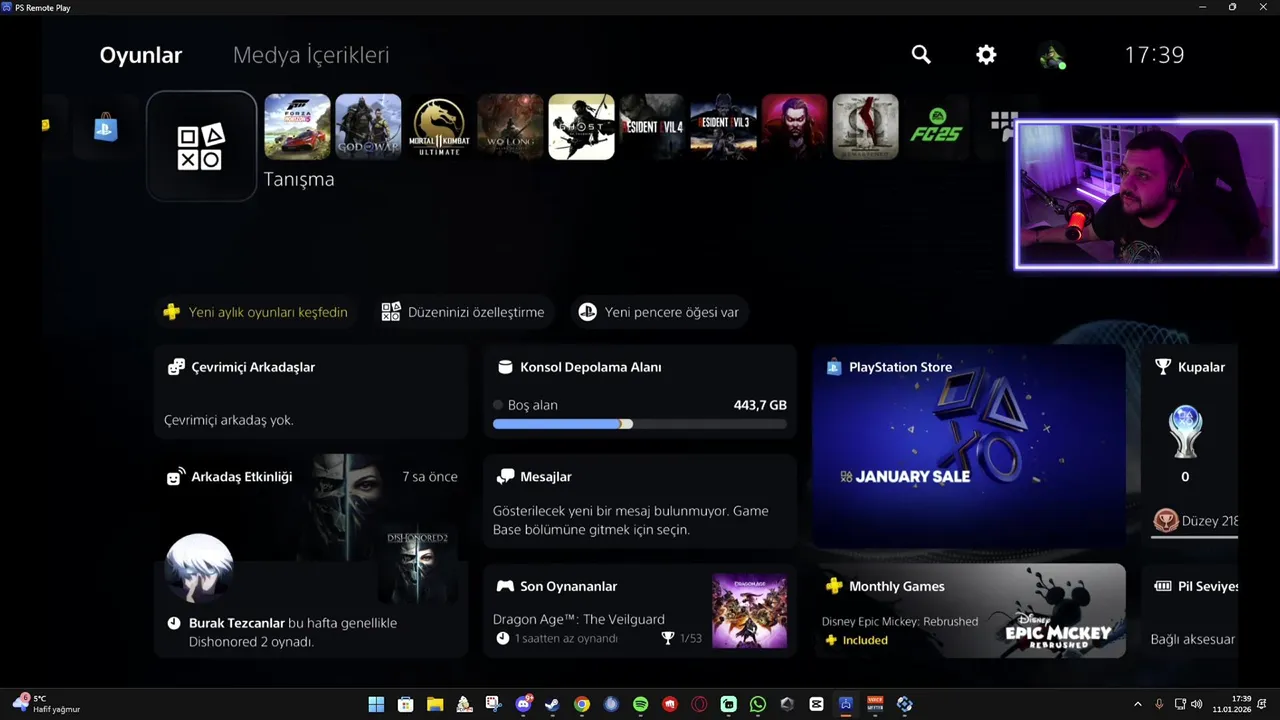Open the God of War tile
1280x720 pixels.
tap(368, 127)
